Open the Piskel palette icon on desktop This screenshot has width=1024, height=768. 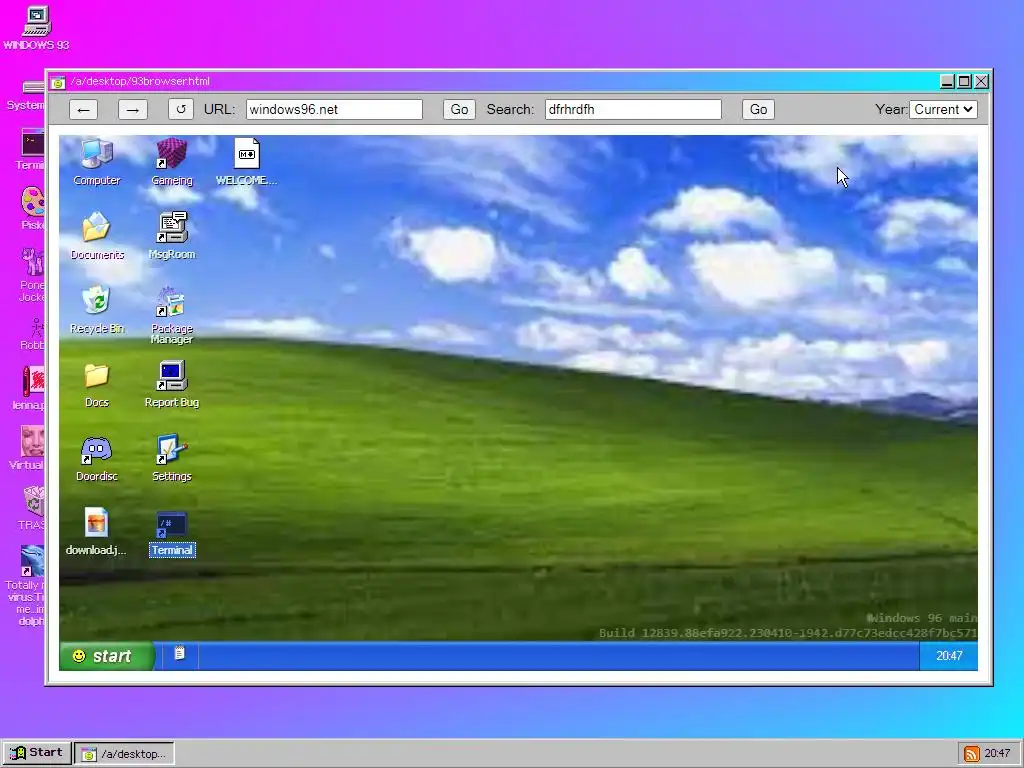[32, 208]
